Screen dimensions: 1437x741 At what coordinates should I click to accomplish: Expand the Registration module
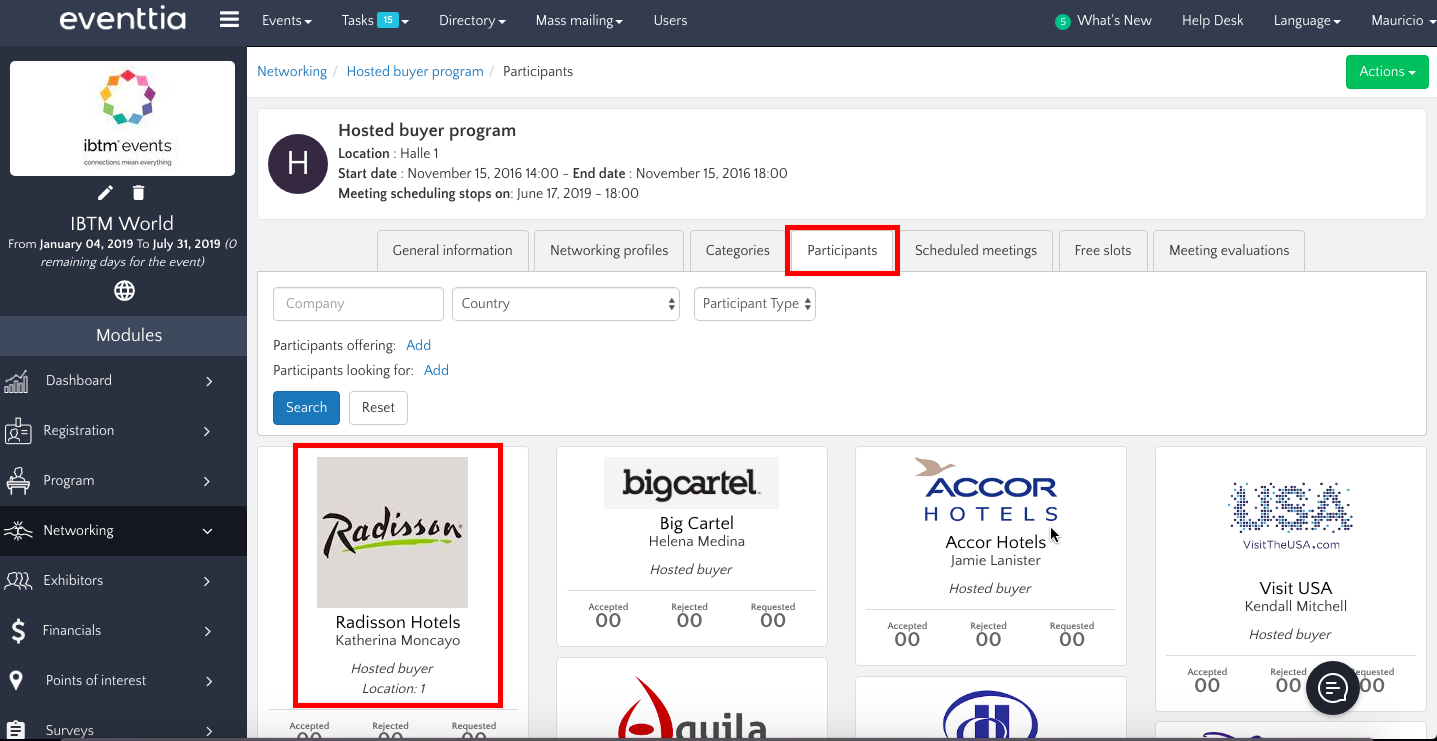tap(207, 431)
